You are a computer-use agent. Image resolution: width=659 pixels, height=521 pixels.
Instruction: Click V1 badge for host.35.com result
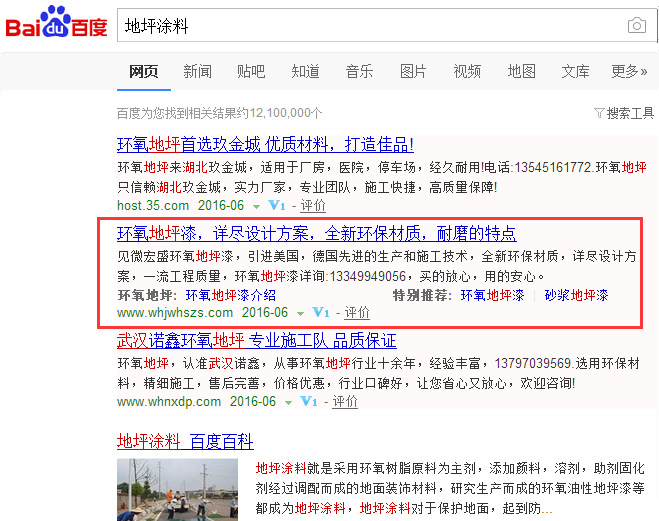277,205
